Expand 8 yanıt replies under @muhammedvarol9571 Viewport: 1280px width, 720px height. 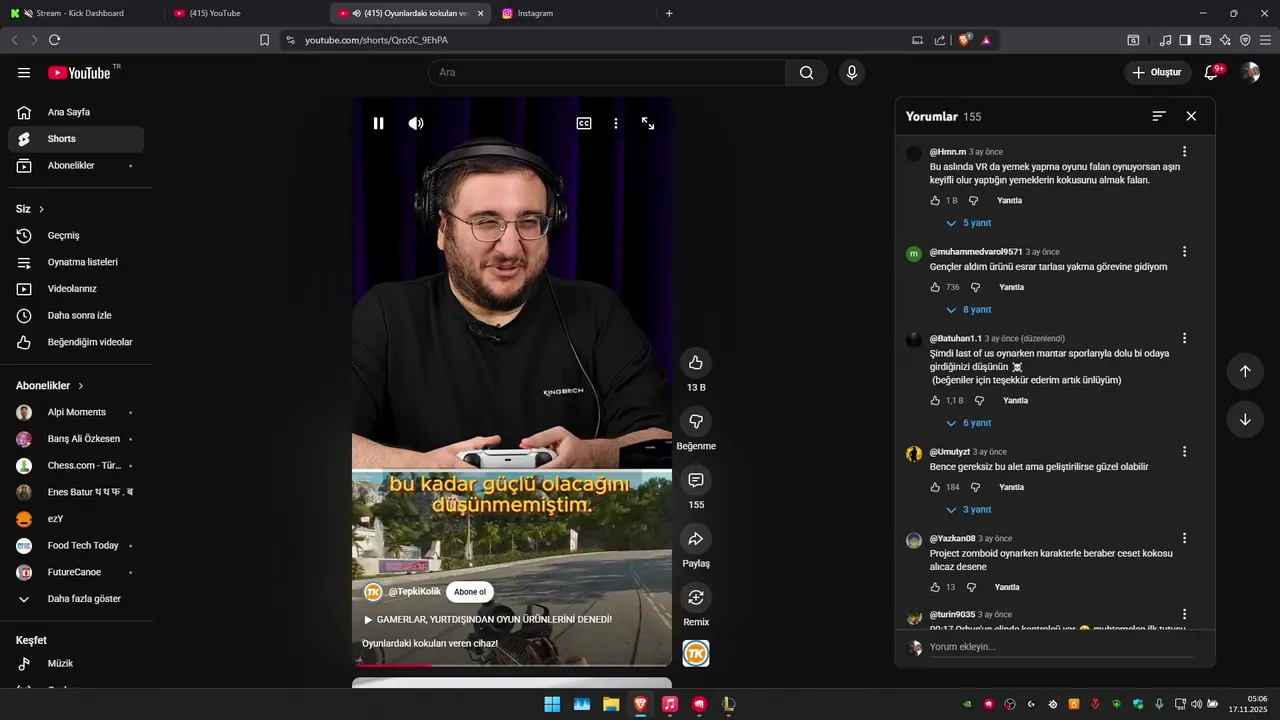point(969,310)
